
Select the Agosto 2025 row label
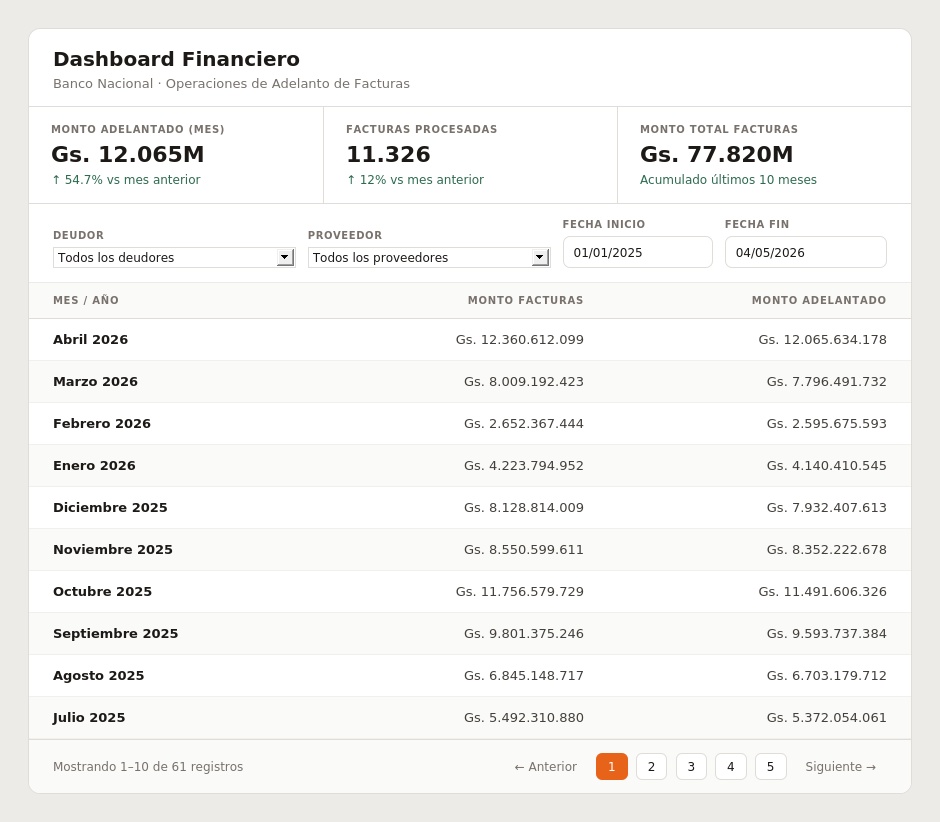(98, 675)
